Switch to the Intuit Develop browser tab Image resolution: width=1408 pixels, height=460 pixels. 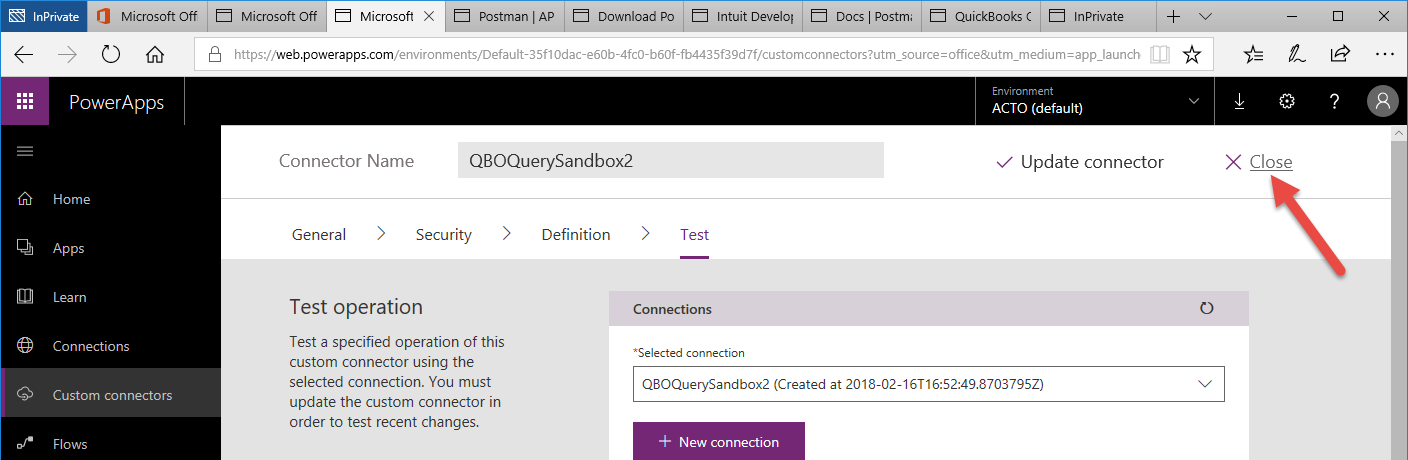[744, 17]
